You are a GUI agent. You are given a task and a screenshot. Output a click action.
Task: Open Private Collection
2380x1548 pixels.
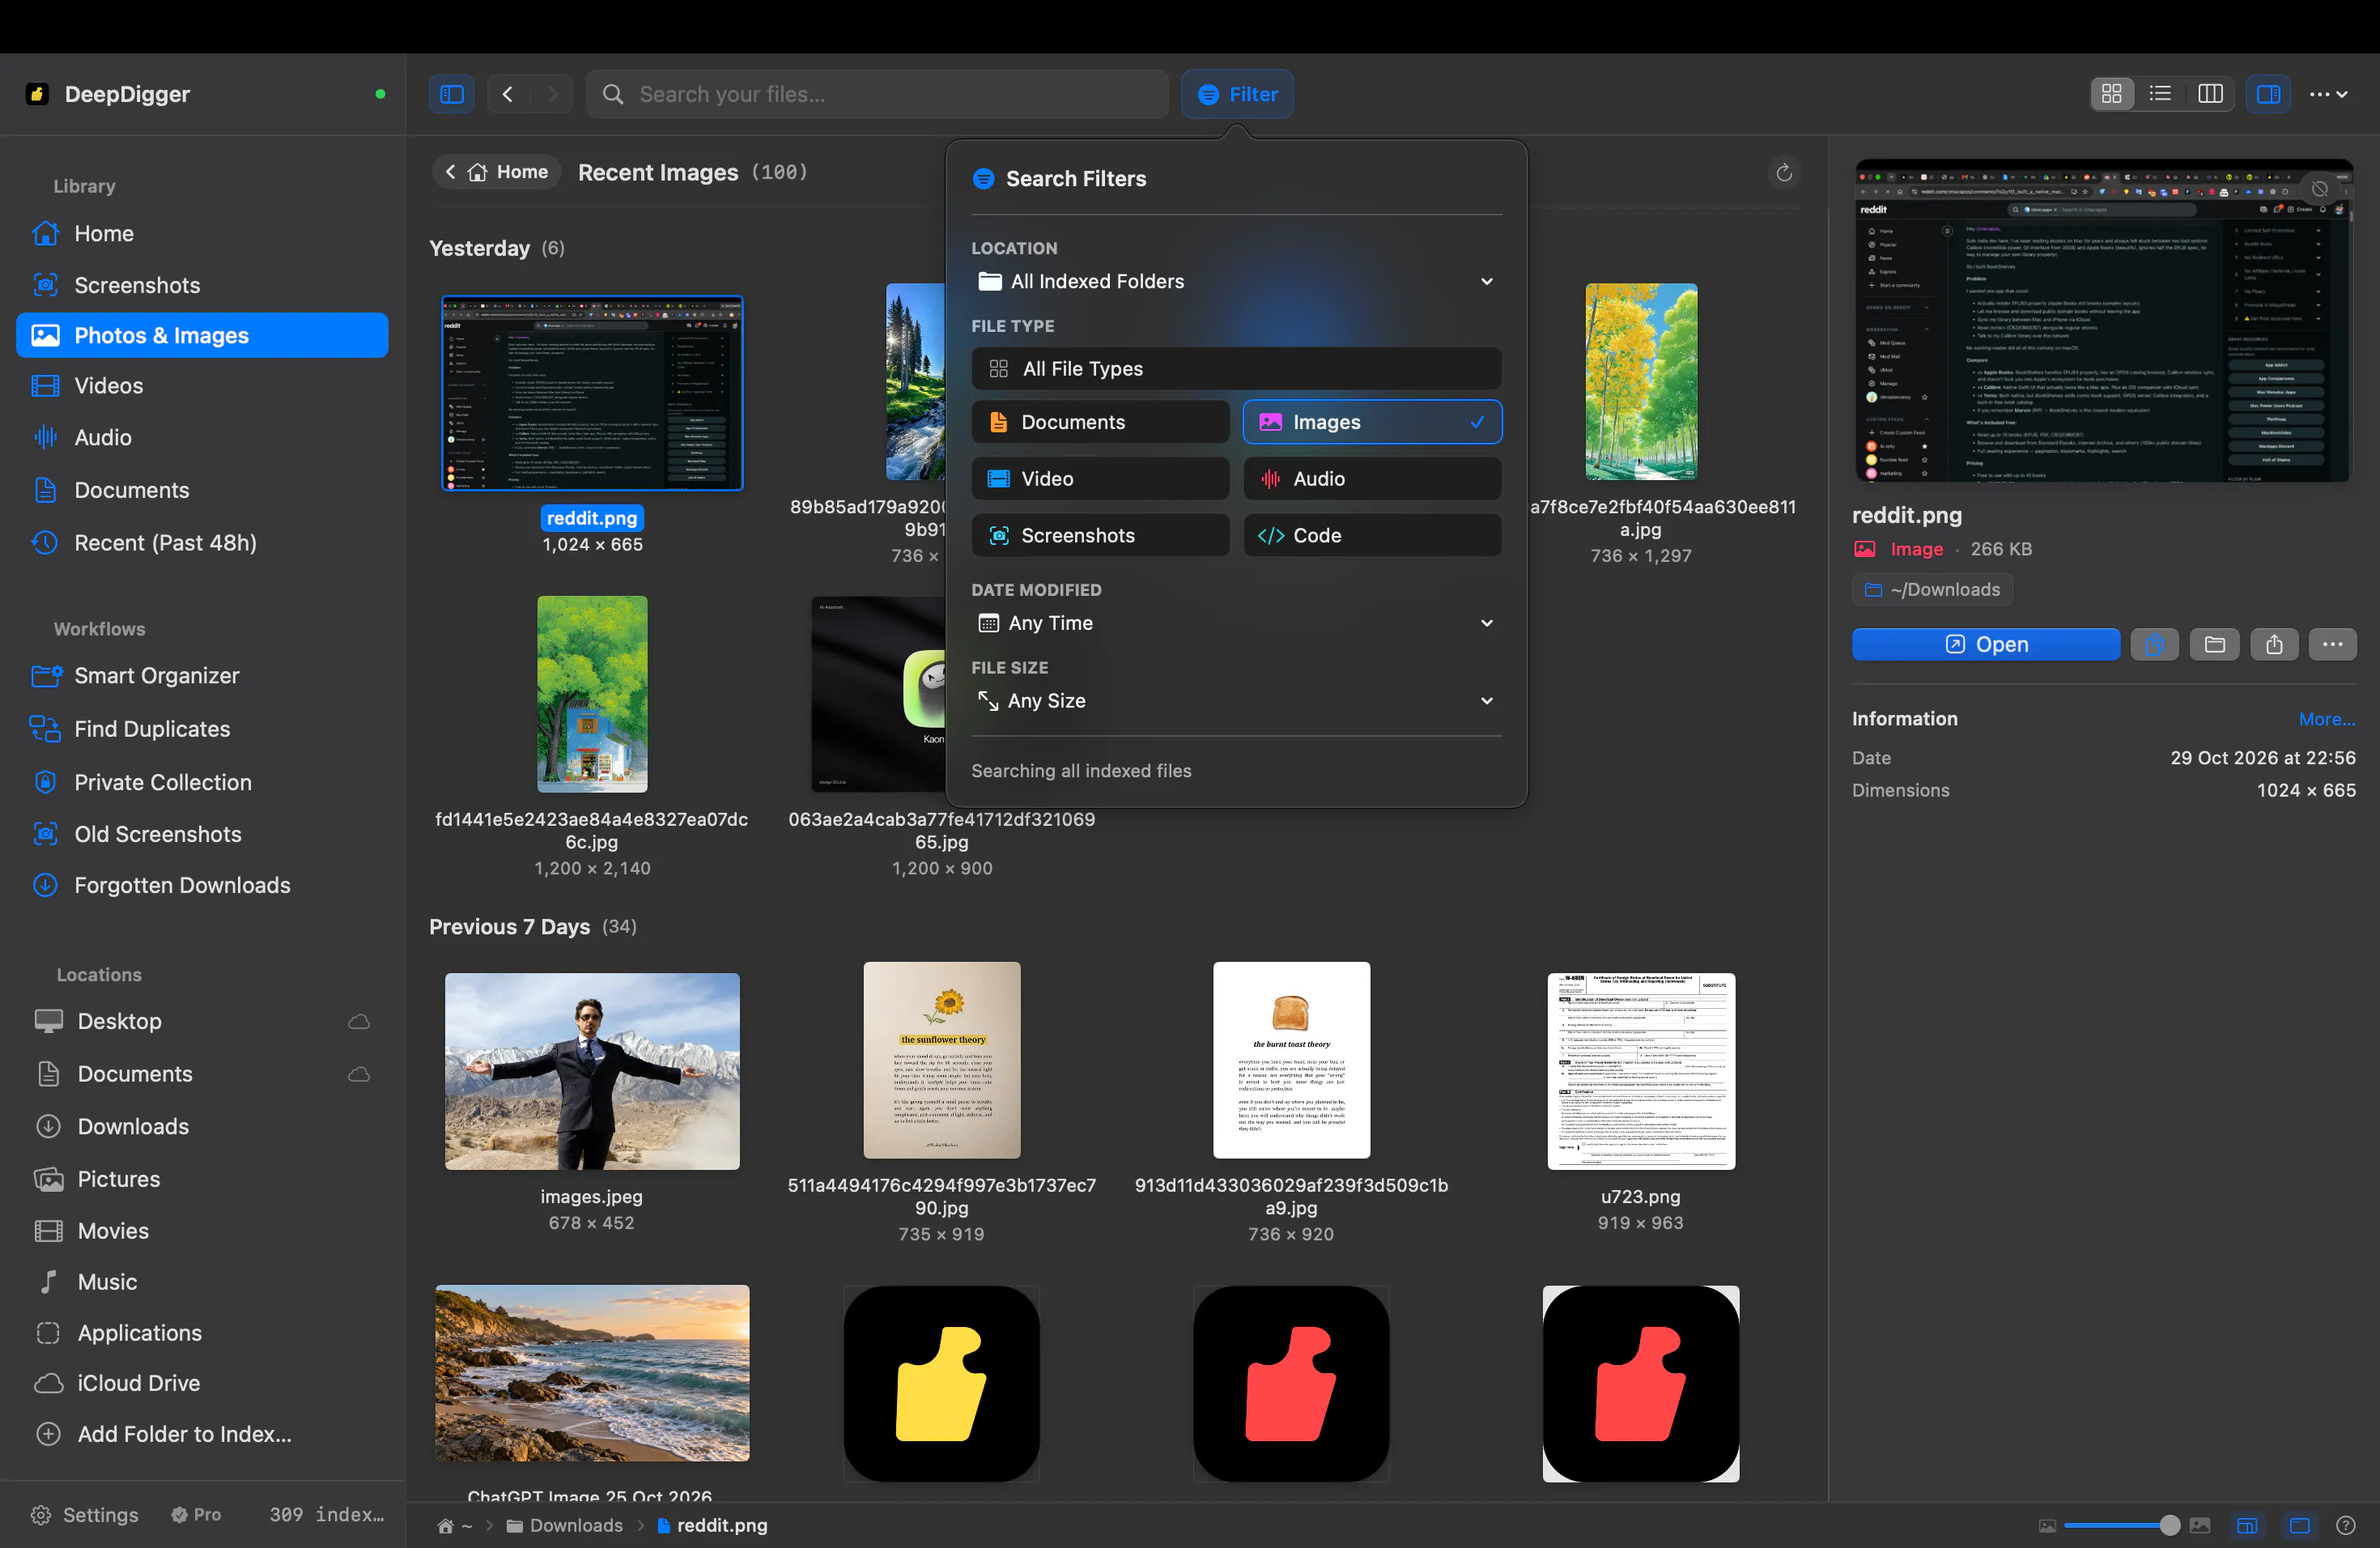click(x=203, y=782)
